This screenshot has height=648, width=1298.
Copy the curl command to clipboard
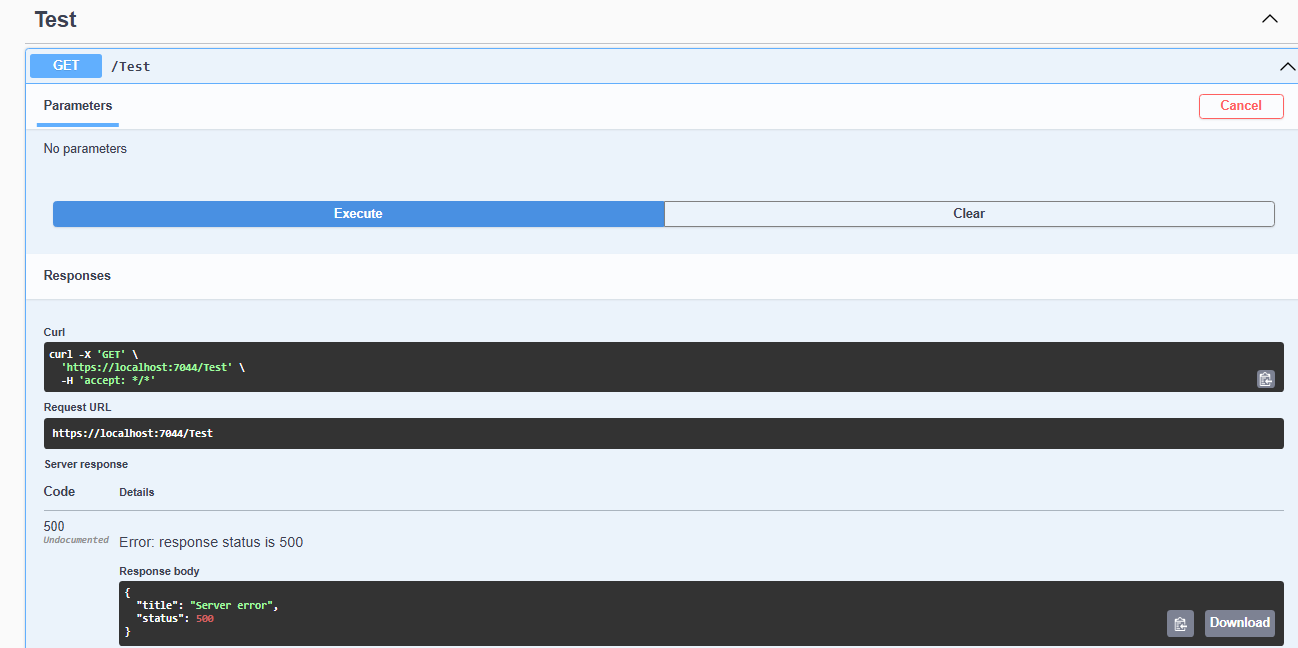pyautogui.click(x=1265, y=379)
